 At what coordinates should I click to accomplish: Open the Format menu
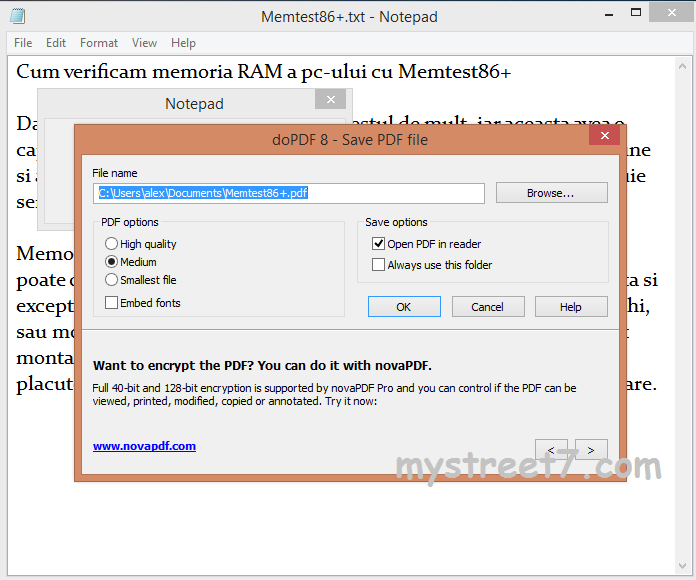pos(99,43)
